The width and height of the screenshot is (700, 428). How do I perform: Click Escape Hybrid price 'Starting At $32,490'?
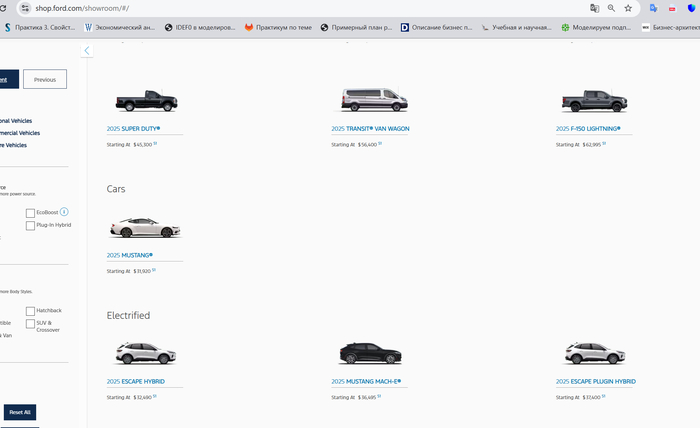click(x=131, y=397)
